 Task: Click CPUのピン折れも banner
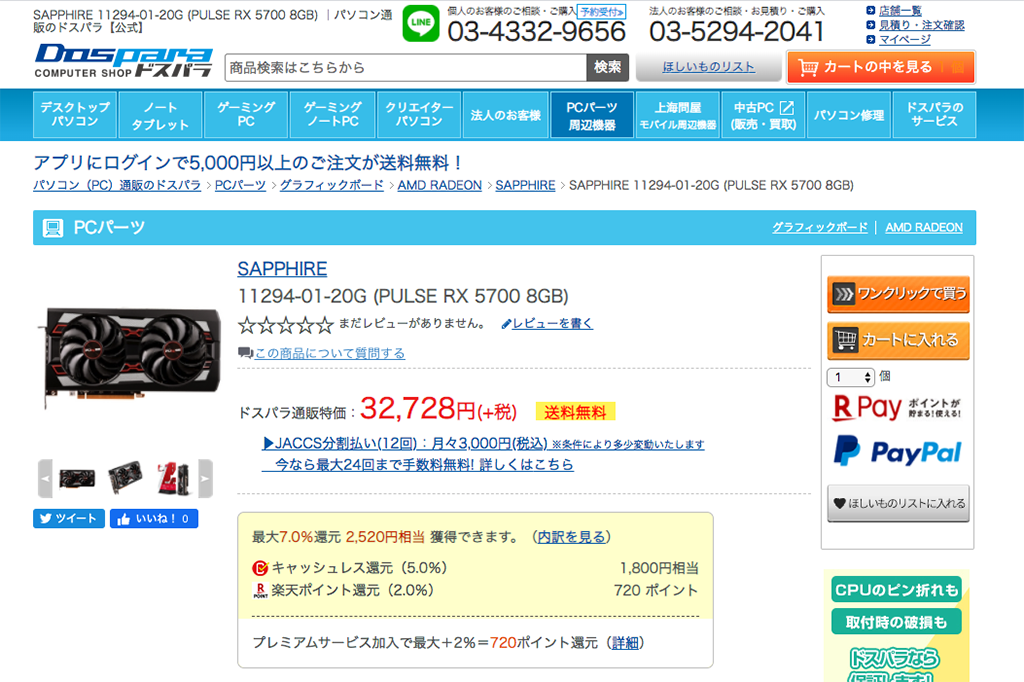(896, 590)
